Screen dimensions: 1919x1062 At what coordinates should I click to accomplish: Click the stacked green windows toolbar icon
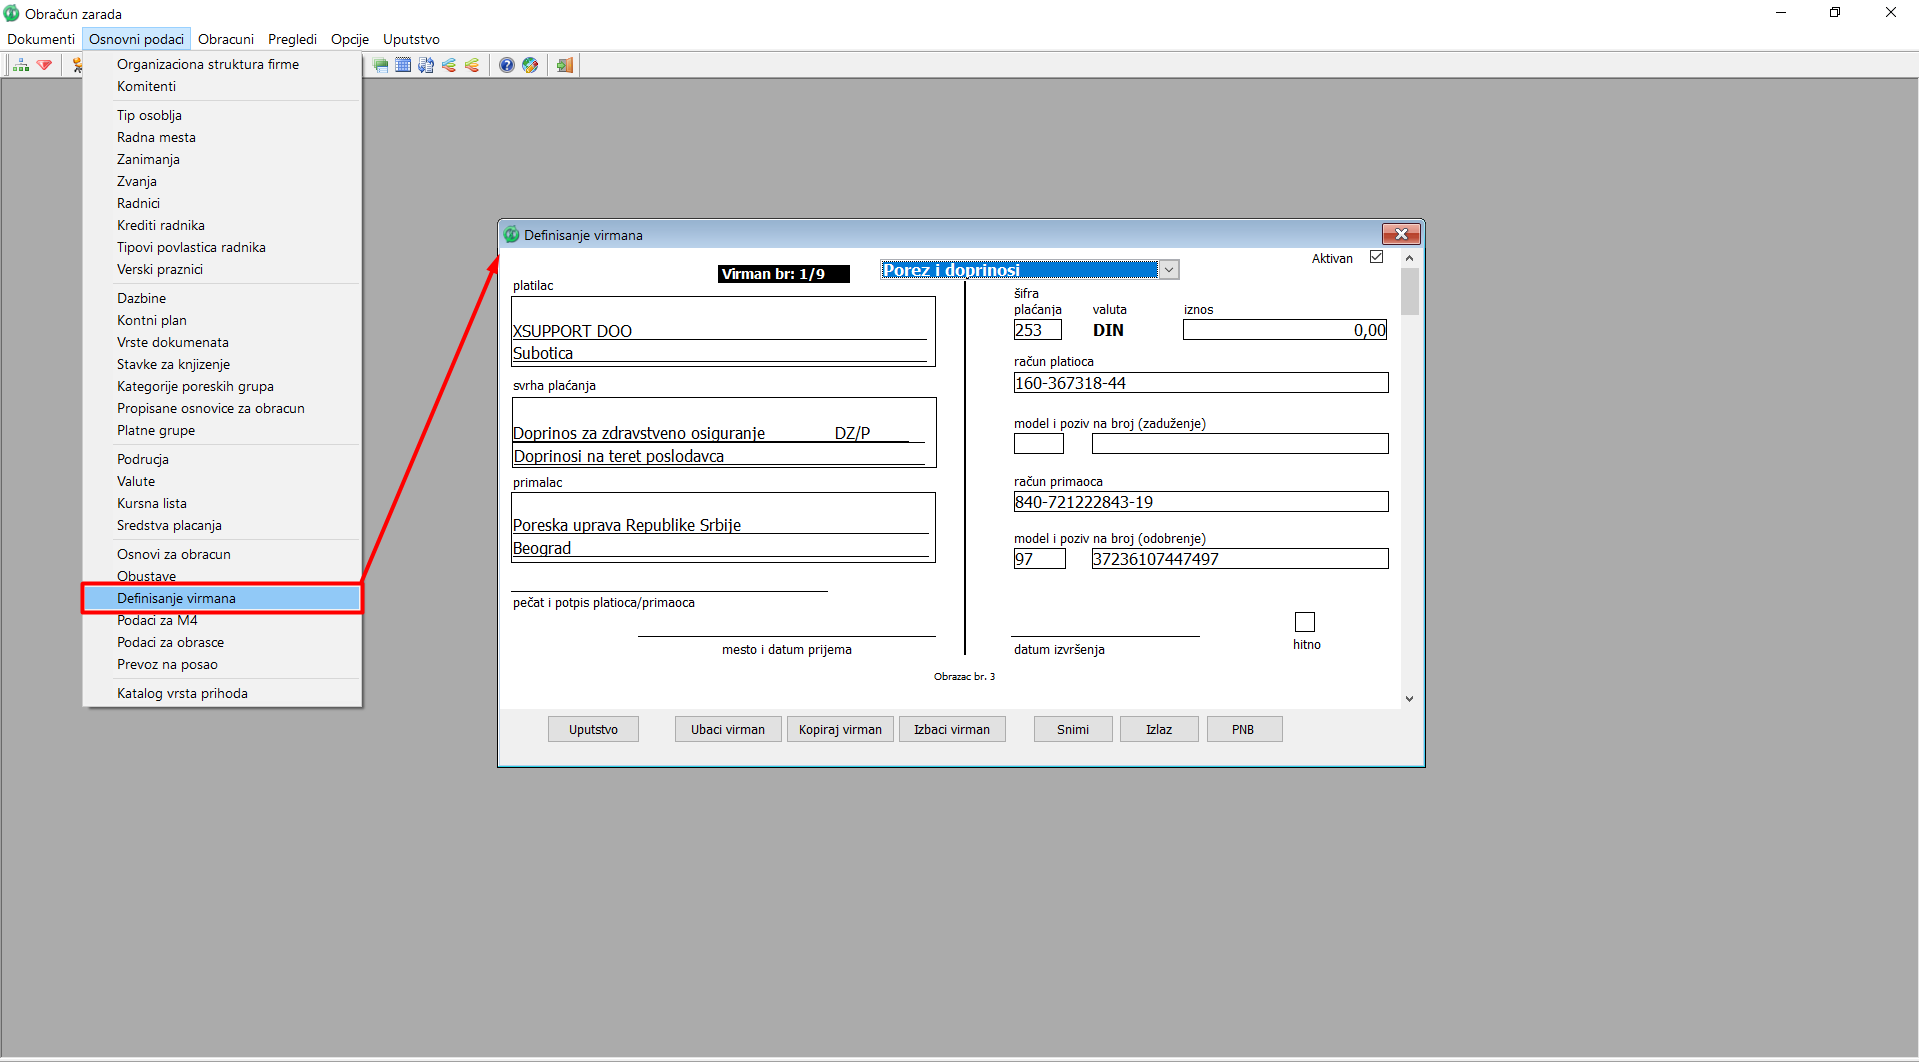pos(381,65)
